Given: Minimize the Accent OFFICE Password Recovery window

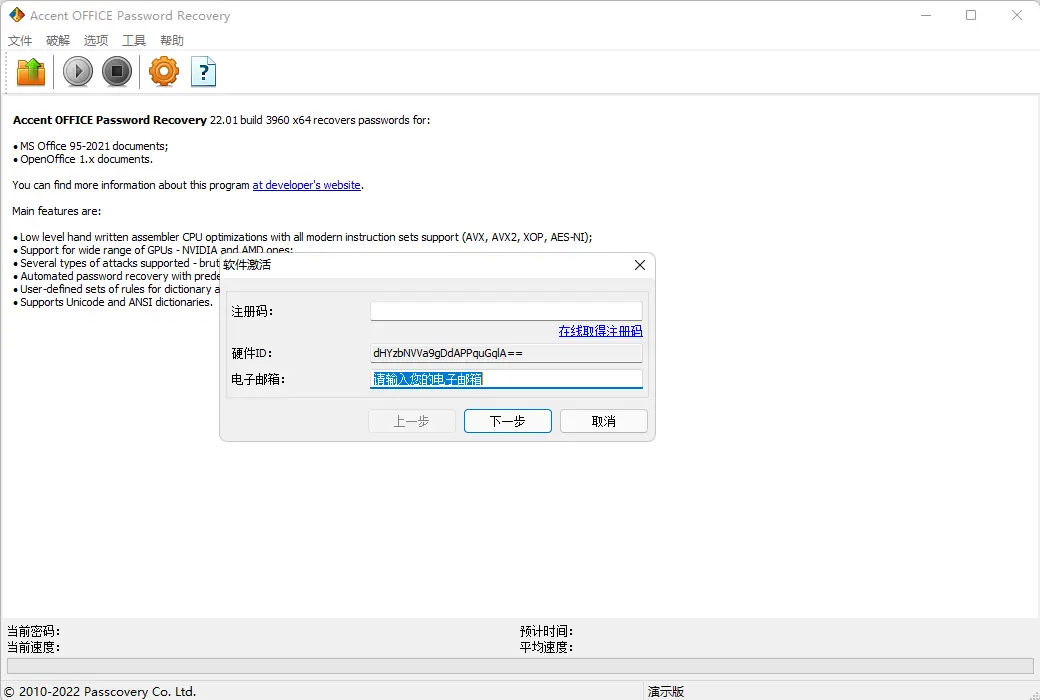Looking at the screenshot, I should [x=926, y=15].
